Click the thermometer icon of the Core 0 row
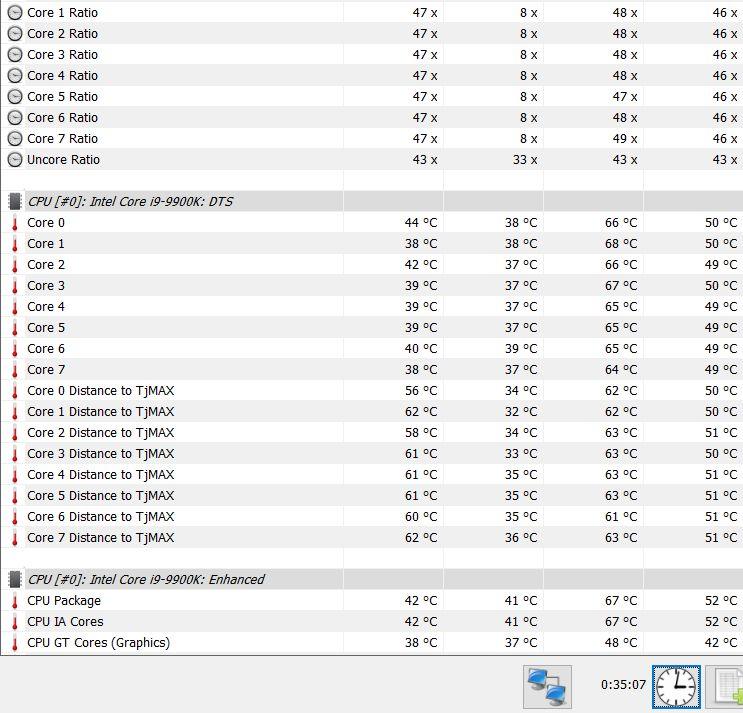Image resolution: width=743 pixels, height=713 pixels. tap(15, 223)
